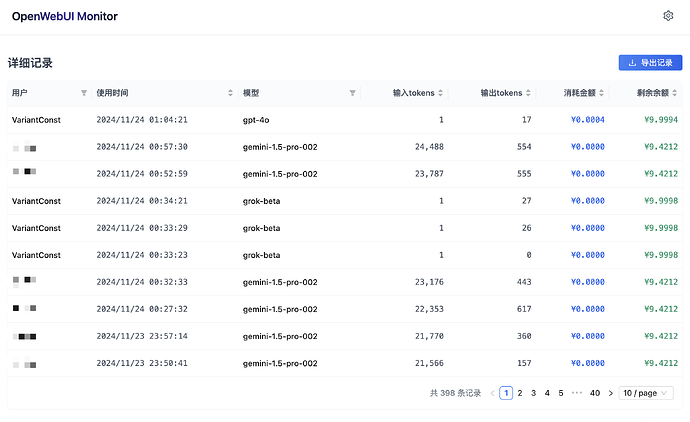Screen dimensions: 690x422
Task: Click timestamp 2024/11/24 00:52:59
Action: coord(142,174)
